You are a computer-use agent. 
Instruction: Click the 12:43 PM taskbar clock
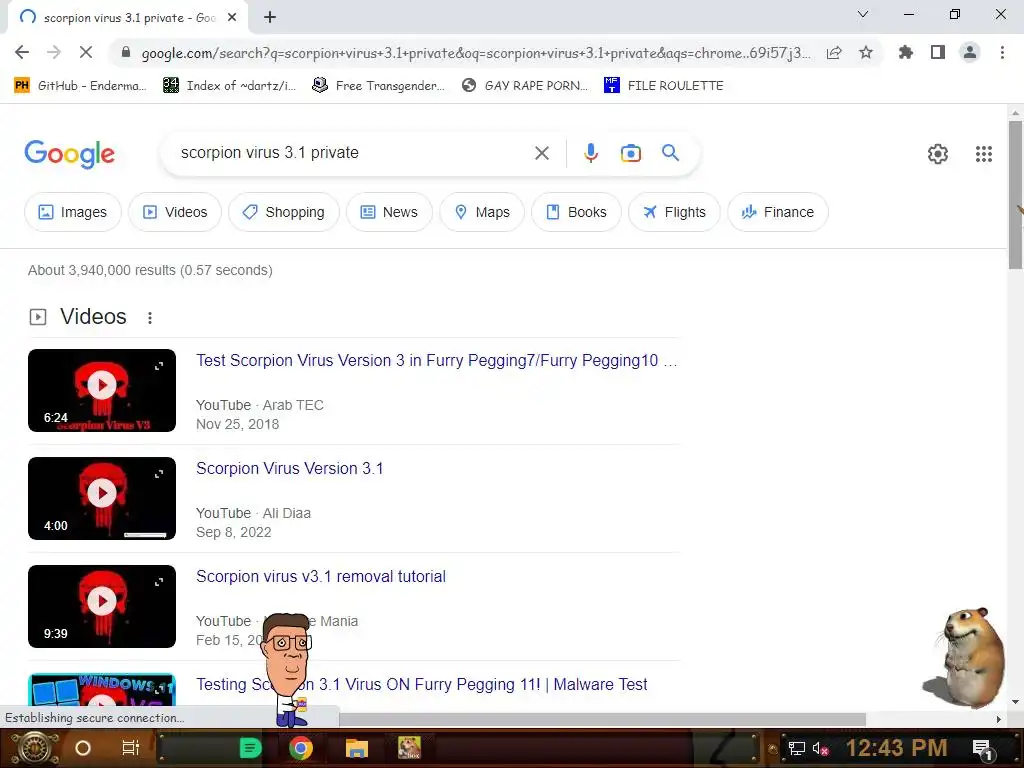[x=897, y=748]
